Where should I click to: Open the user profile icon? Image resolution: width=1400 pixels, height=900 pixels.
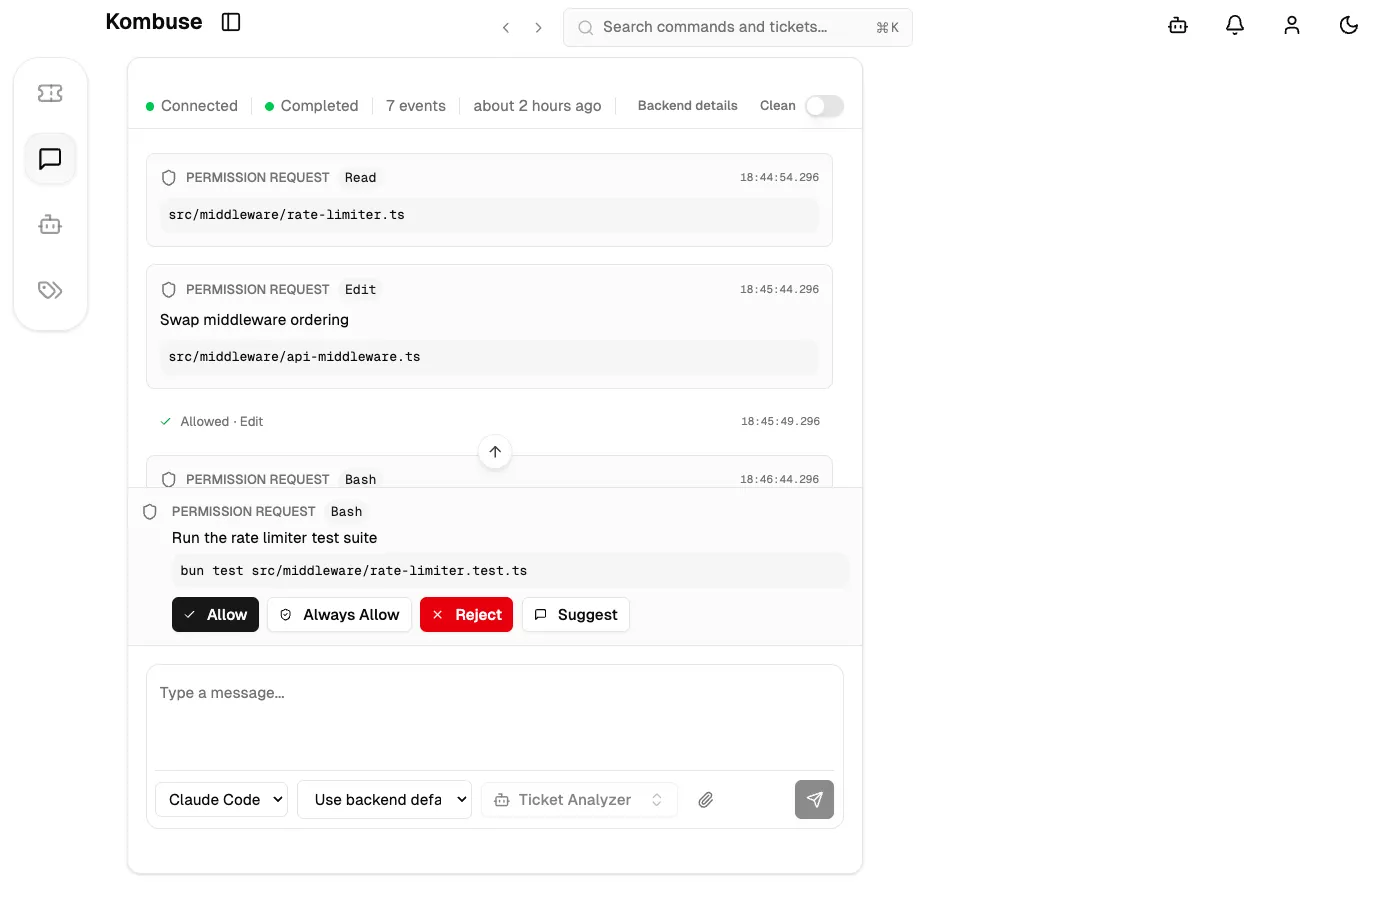[1291, 25]
